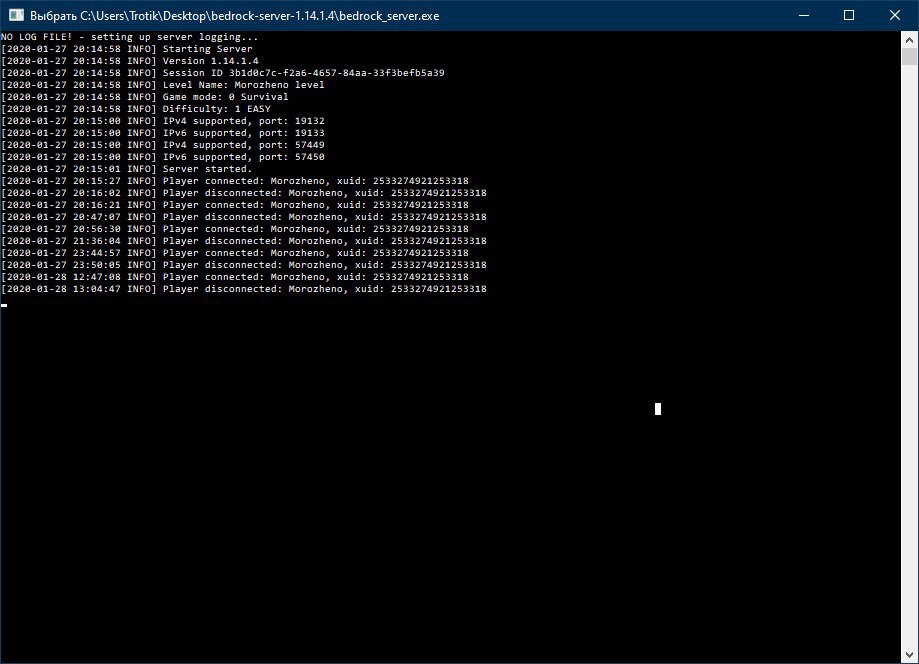919x664 pixels.
Task: Click the 20:47:07 Player disconnected line
Action: 244,217
